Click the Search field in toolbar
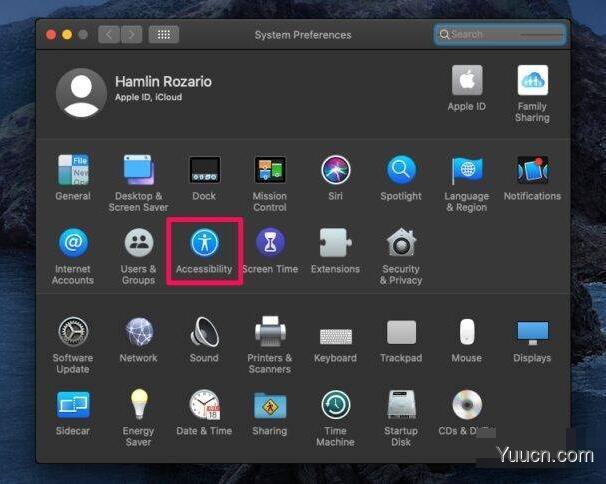Image resolution: width=606 pixels, height=484 pixels. [500, 34]
